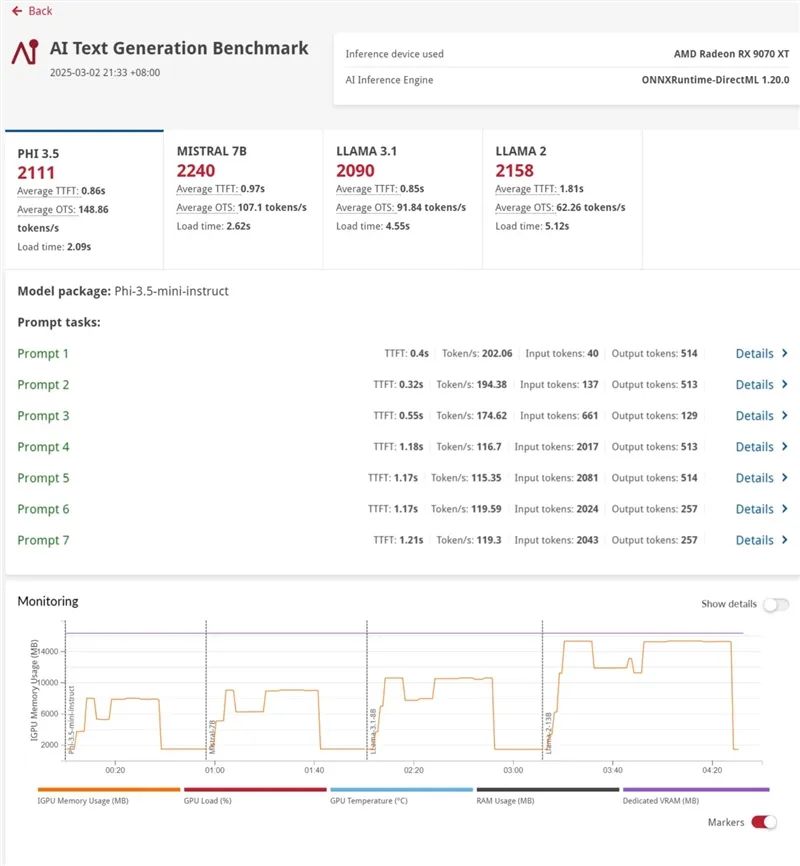The image size is (800, 866).
Task: Click the Prompt 4 label
Action: coord(43,447)
